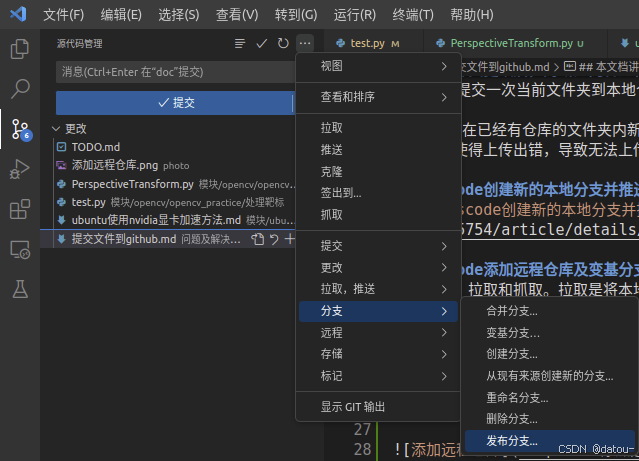
Task: Open the Search view in activity bar
Action: 20,89
